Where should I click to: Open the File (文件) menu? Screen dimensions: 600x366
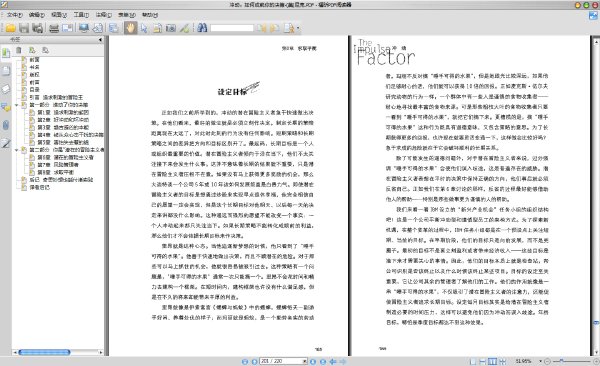coord(15,15)
